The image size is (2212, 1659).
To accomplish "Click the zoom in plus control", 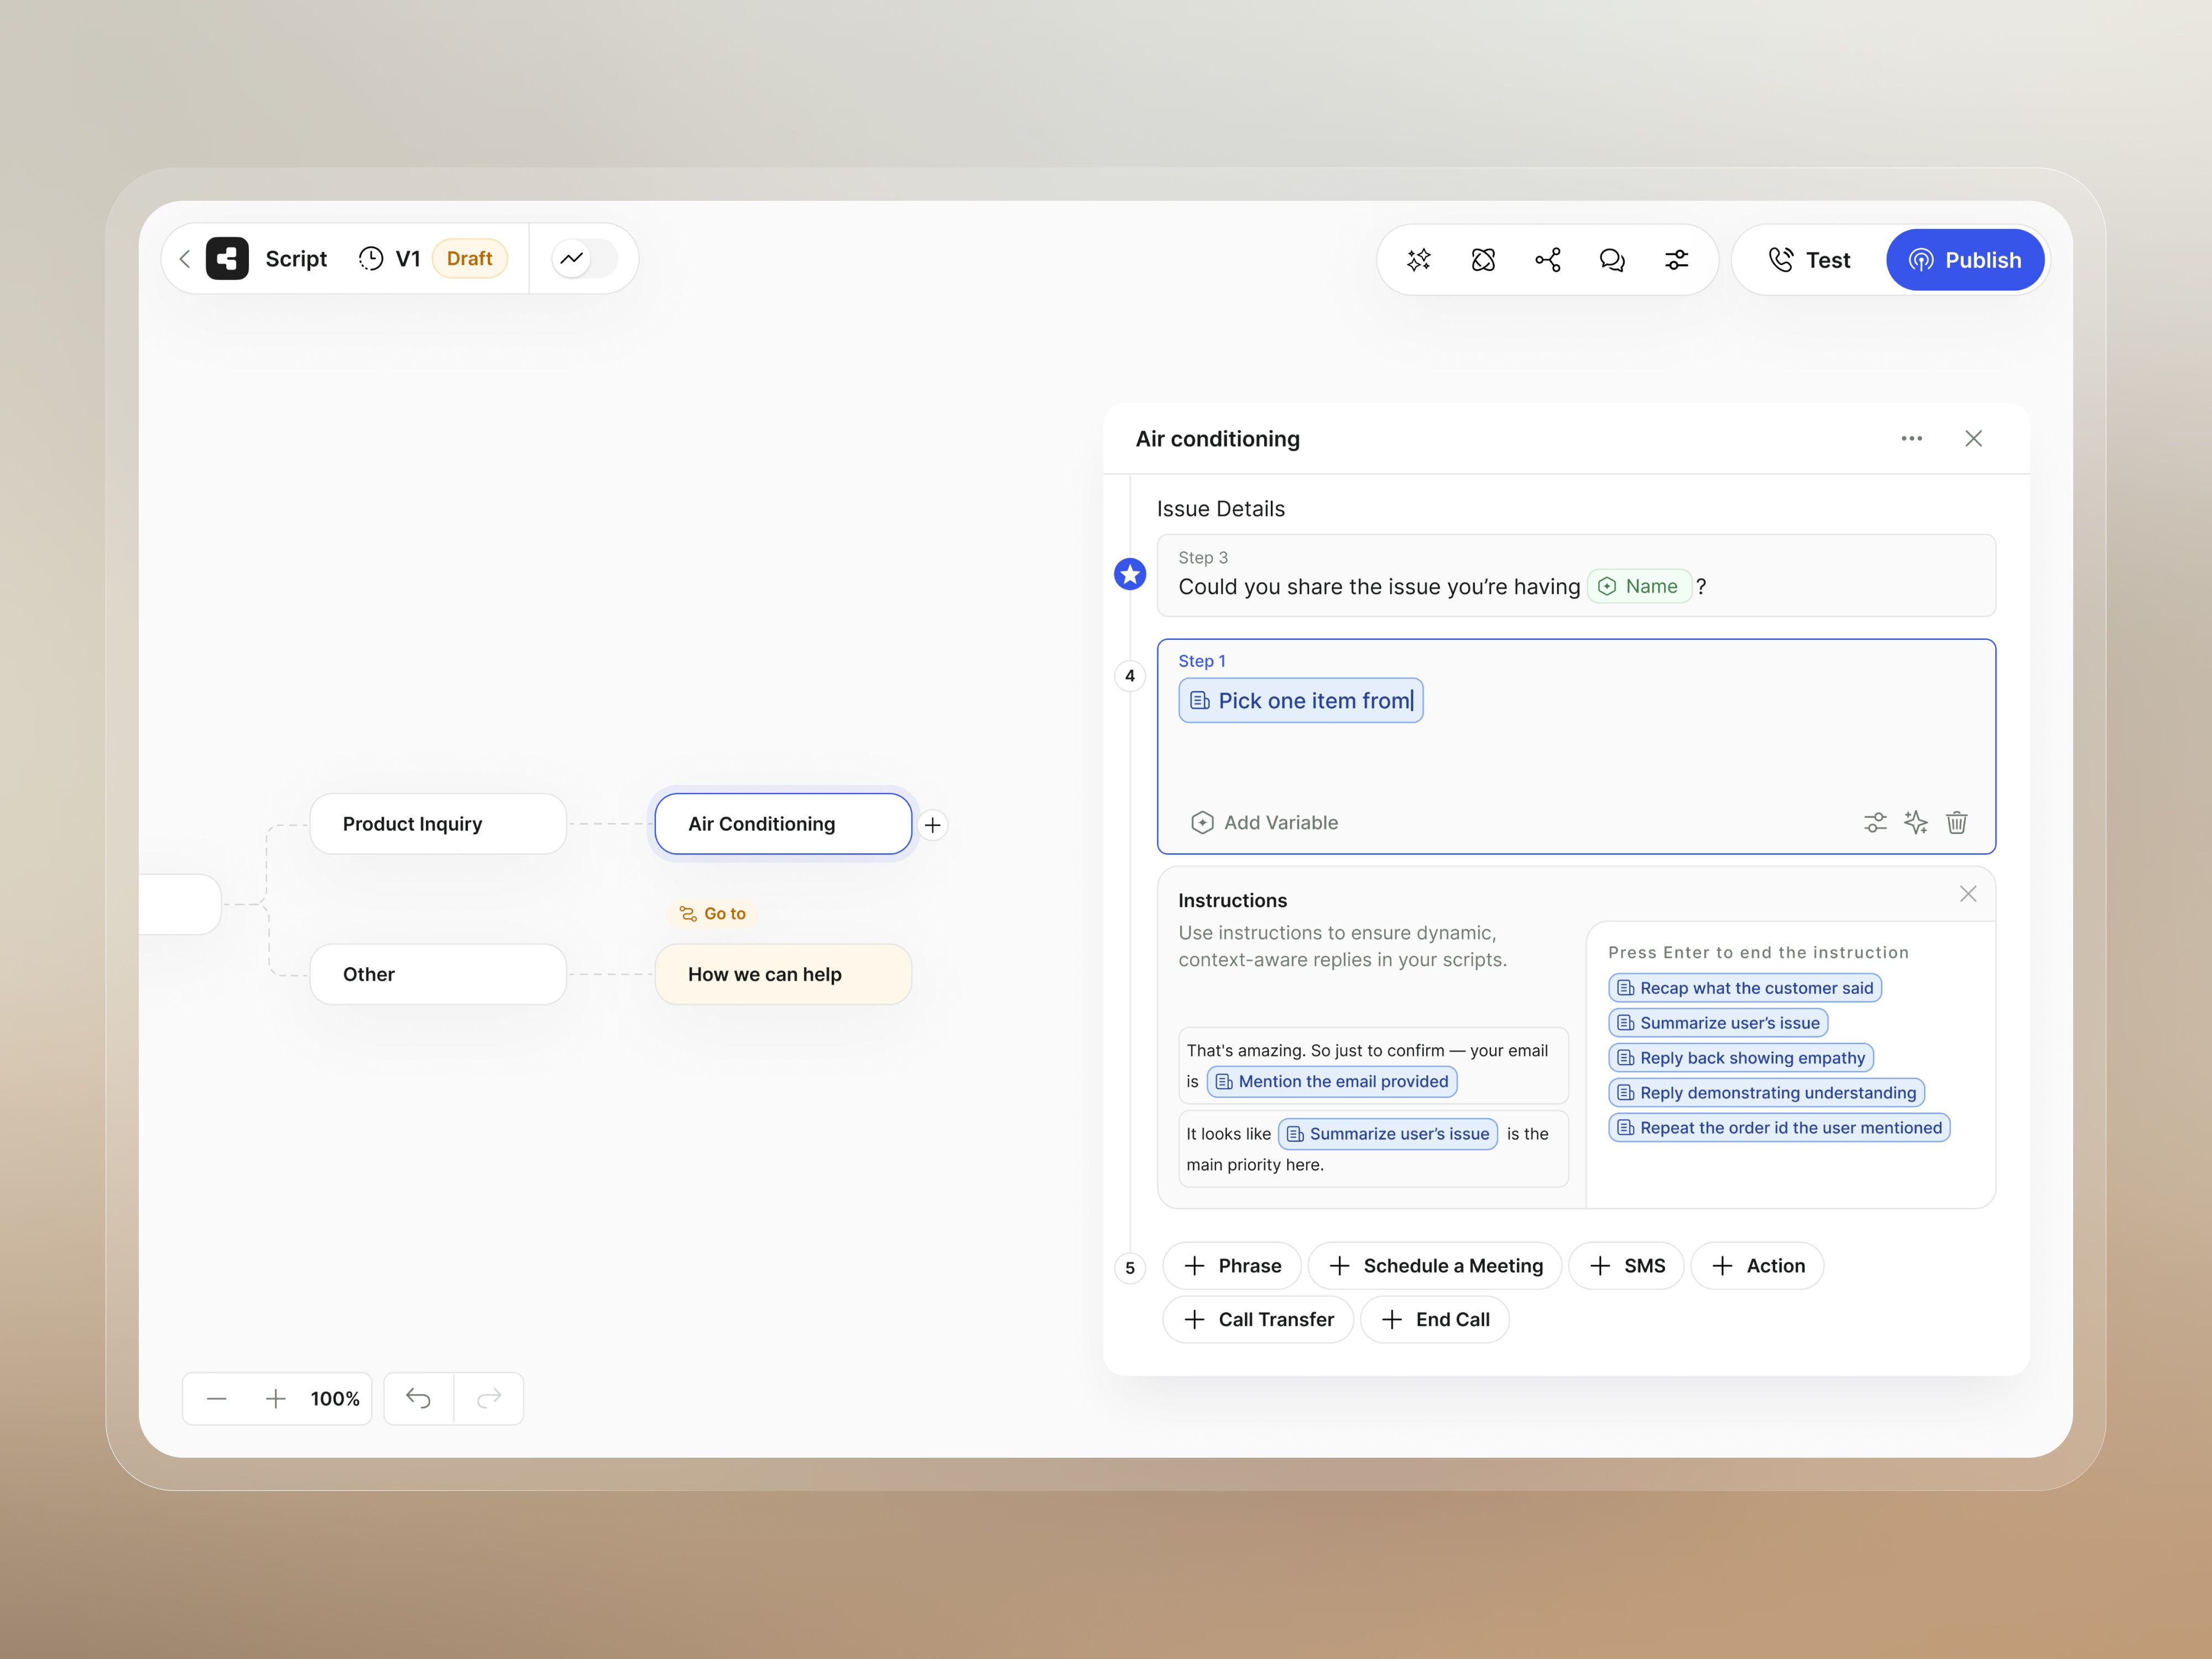I will coord(275,1398).
